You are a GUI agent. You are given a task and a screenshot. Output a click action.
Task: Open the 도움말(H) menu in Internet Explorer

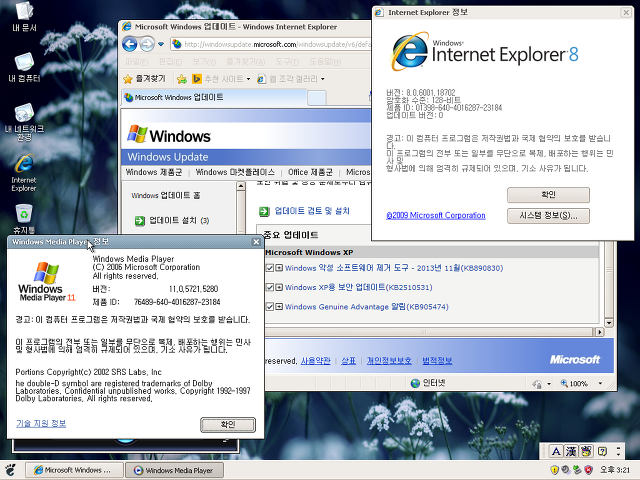tap(325, 62)
